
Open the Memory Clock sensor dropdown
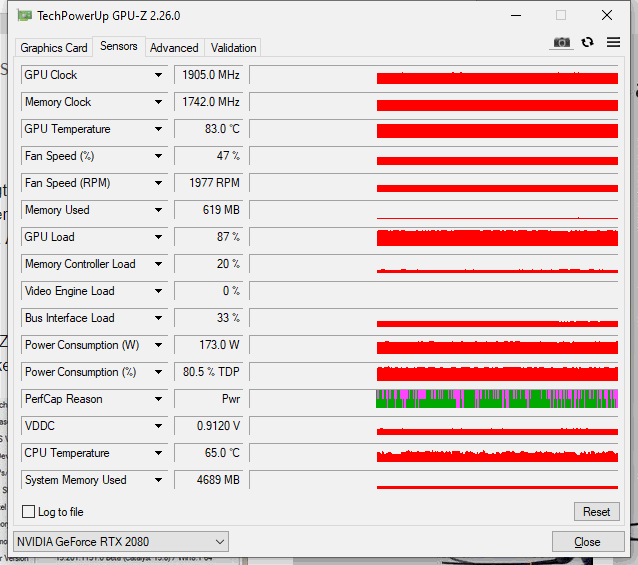pos(158,102)
